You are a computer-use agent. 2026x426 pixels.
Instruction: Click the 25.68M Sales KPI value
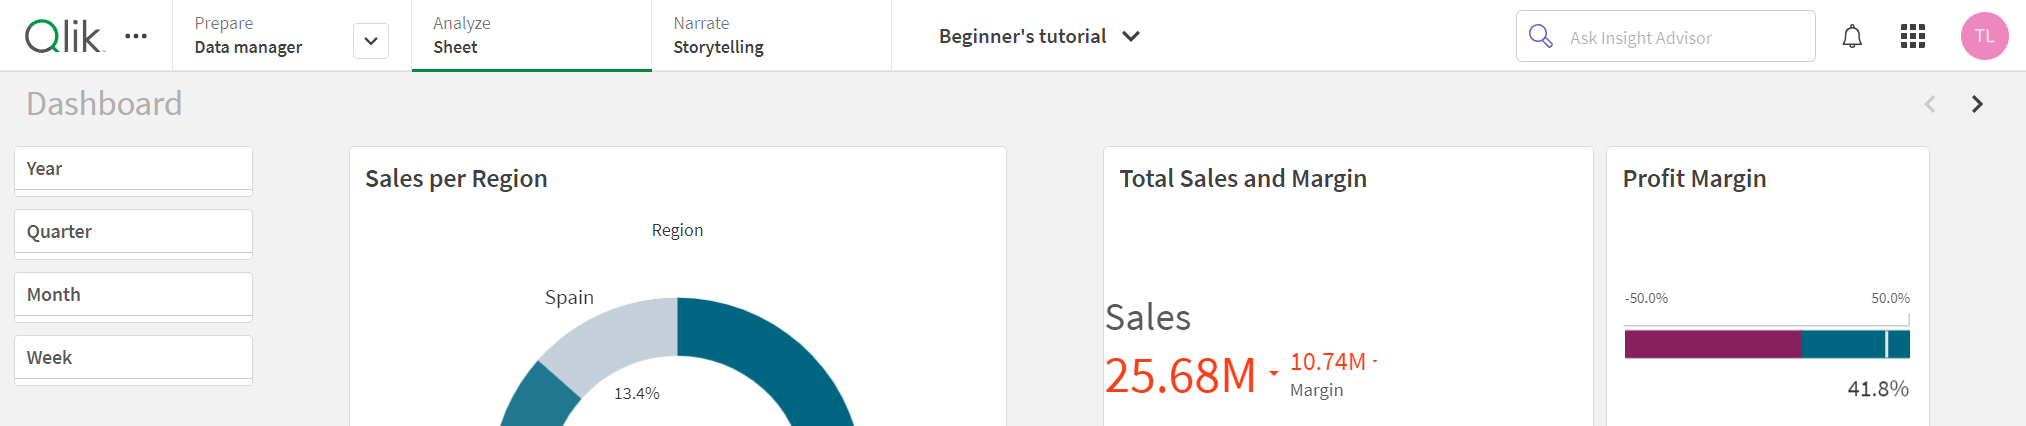point(1180,376)
